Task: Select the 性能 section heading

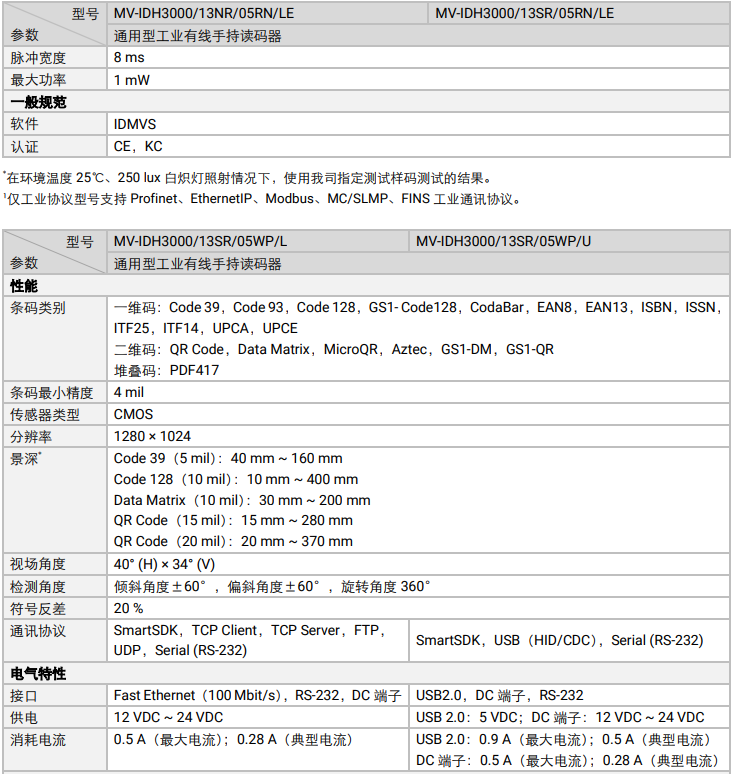Action: click(24, 286)
